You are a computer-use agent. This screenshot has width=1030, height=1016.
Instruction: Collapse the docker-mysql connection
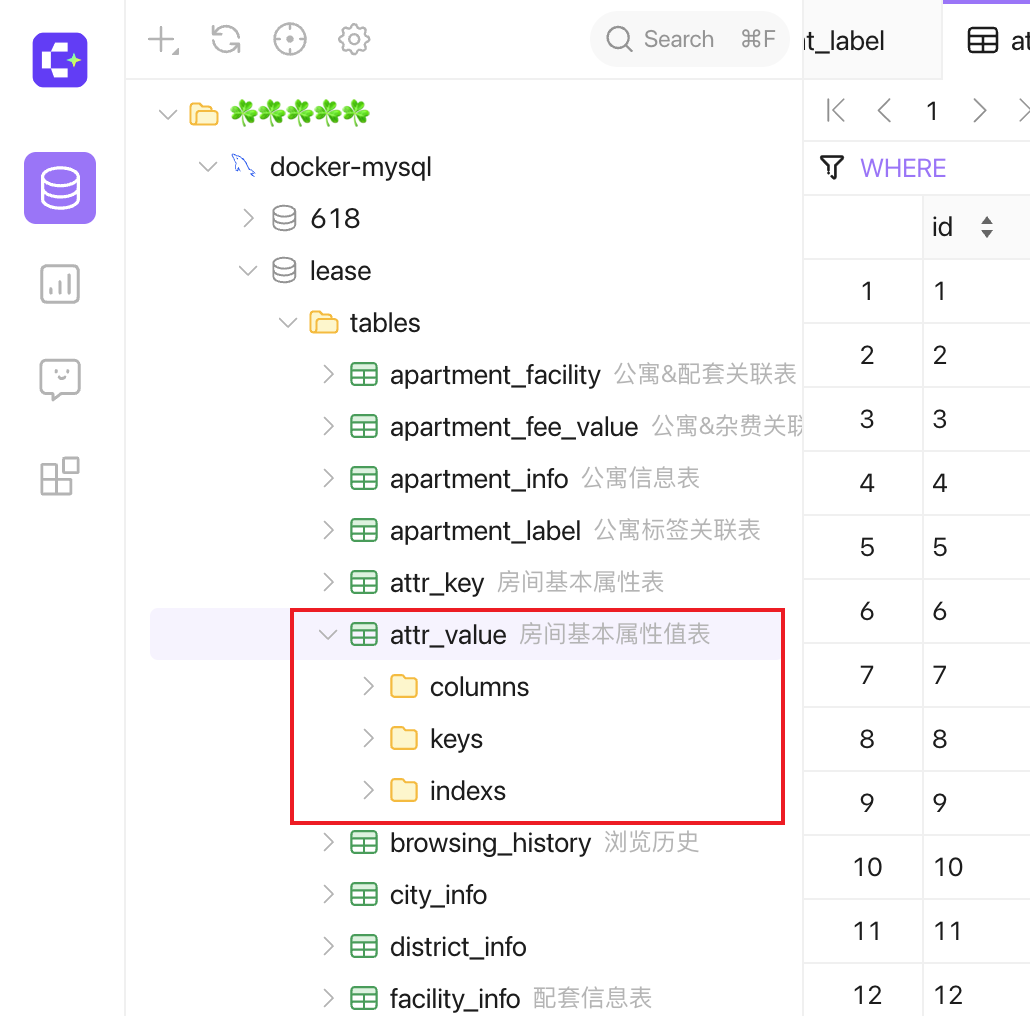coord(208,166)
